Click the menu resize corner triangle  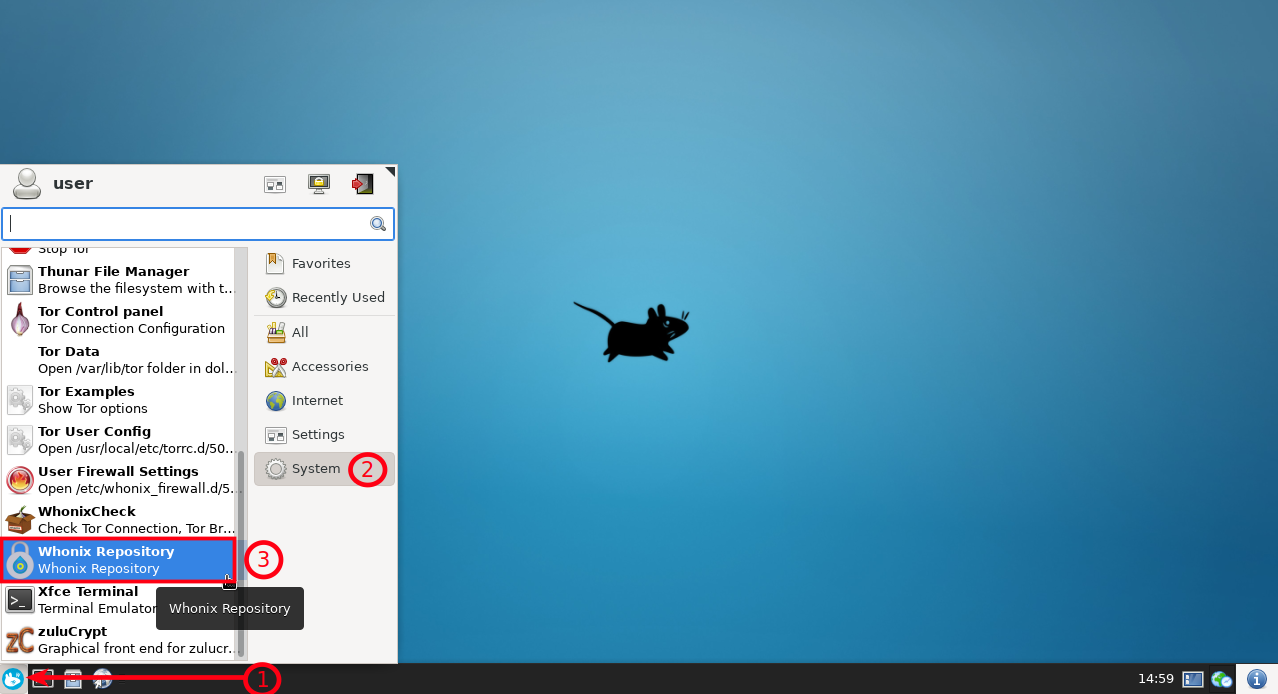coord(391,171)
